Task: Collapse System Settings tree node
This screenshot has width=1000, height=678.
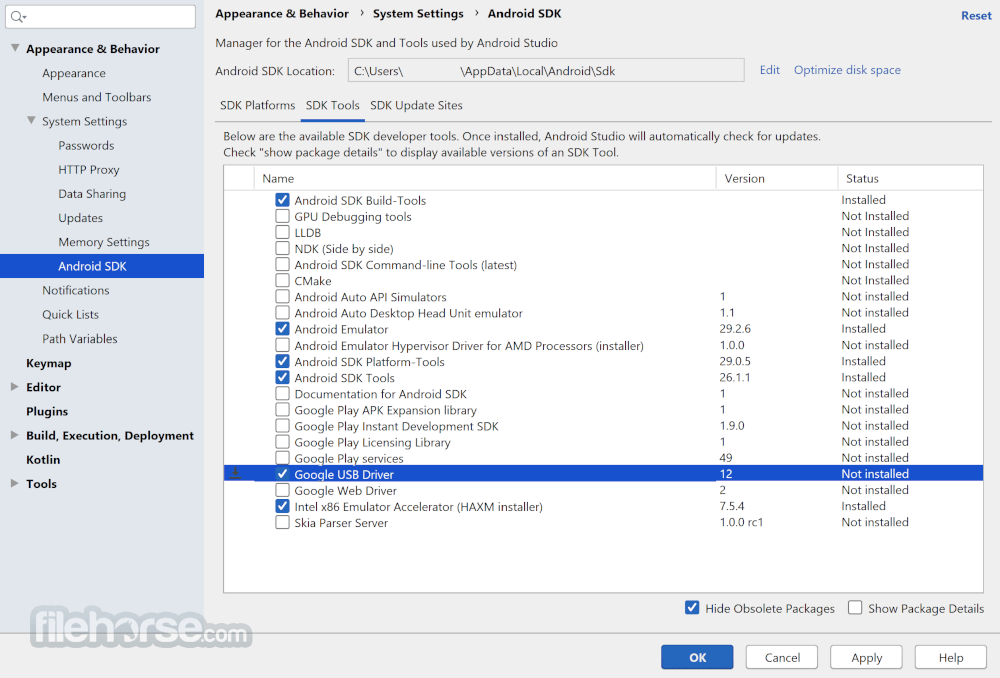Action: (31, 121)
